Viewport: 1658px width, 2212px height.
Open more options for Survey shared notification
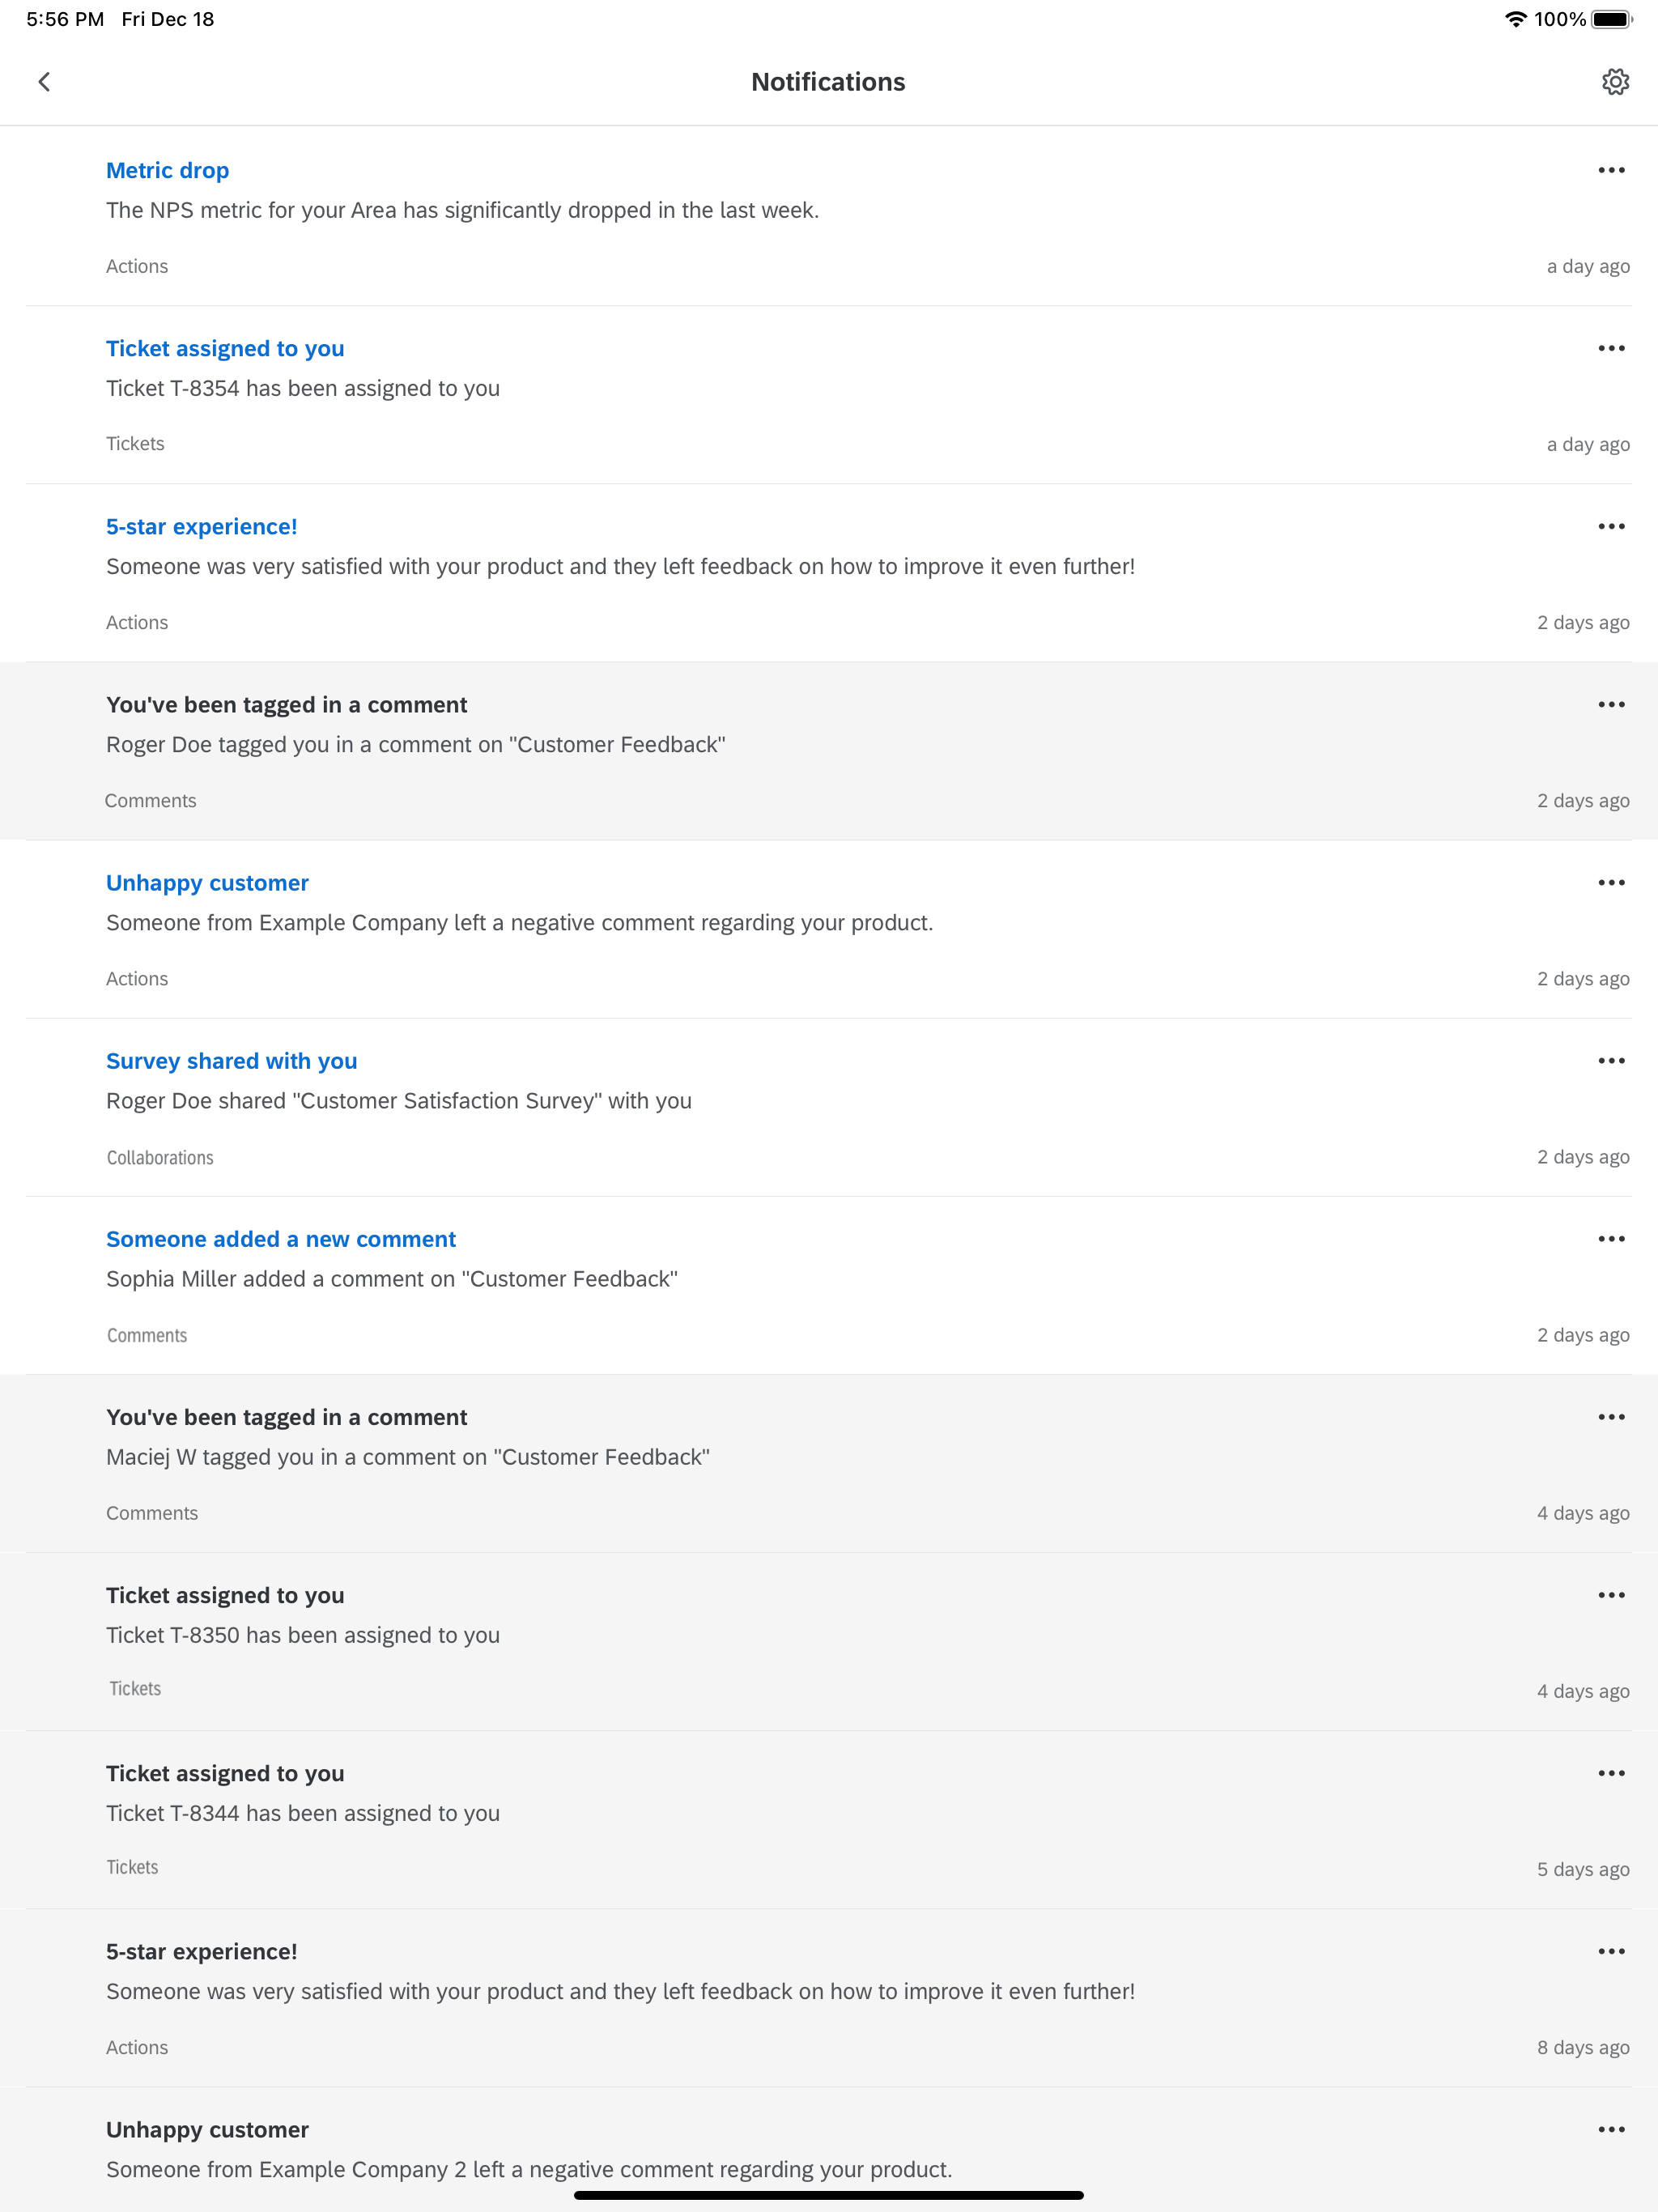[x=1611, y=1060]
